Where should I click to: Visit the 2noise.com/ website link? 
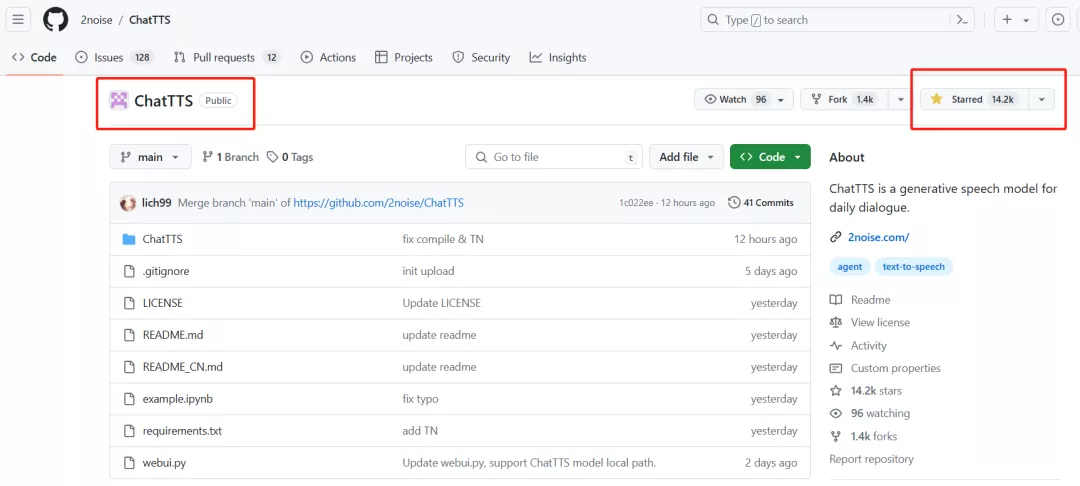878,237
